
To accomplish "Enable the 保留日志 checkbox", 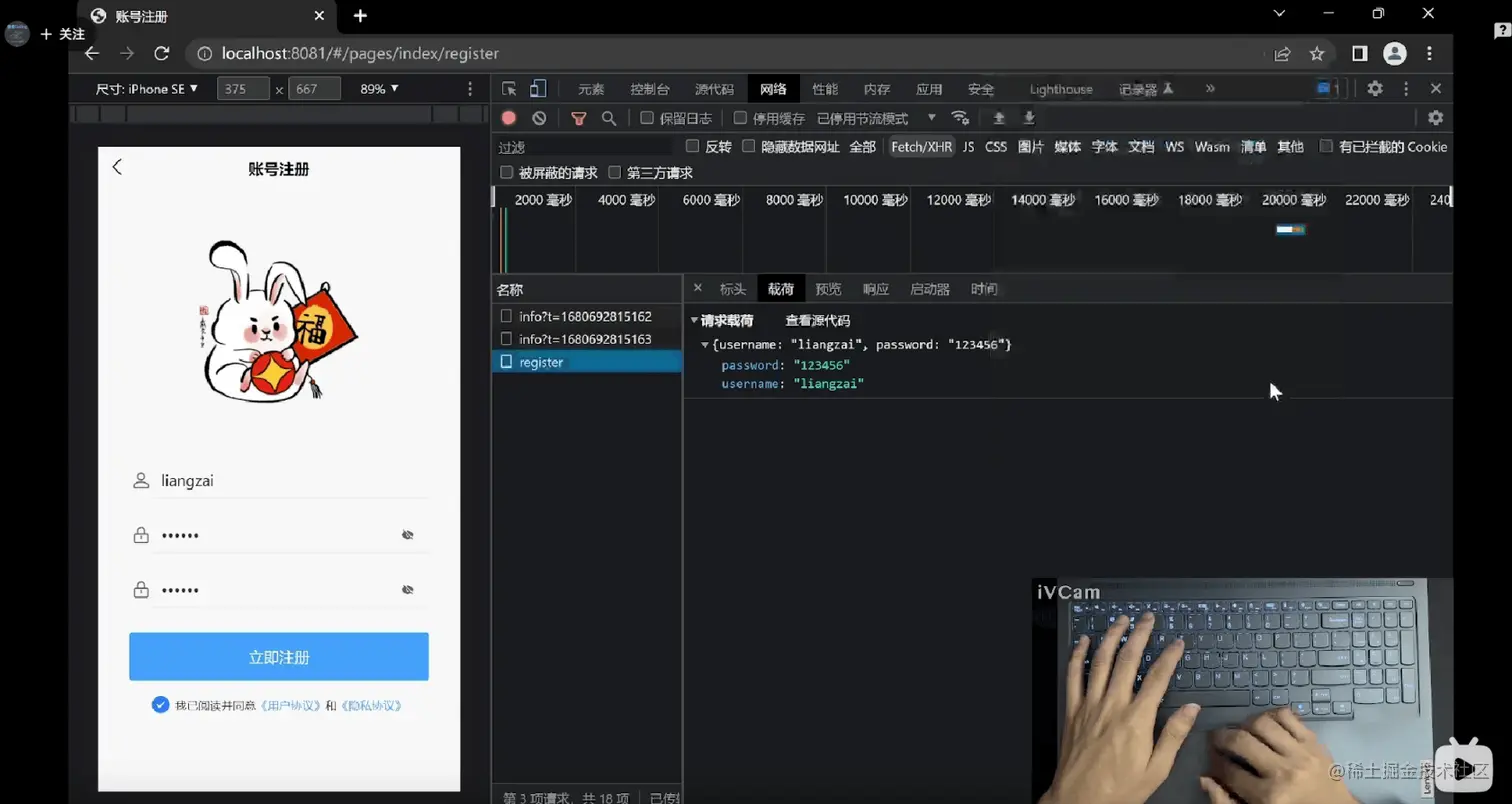I will [x=646, y=117].
